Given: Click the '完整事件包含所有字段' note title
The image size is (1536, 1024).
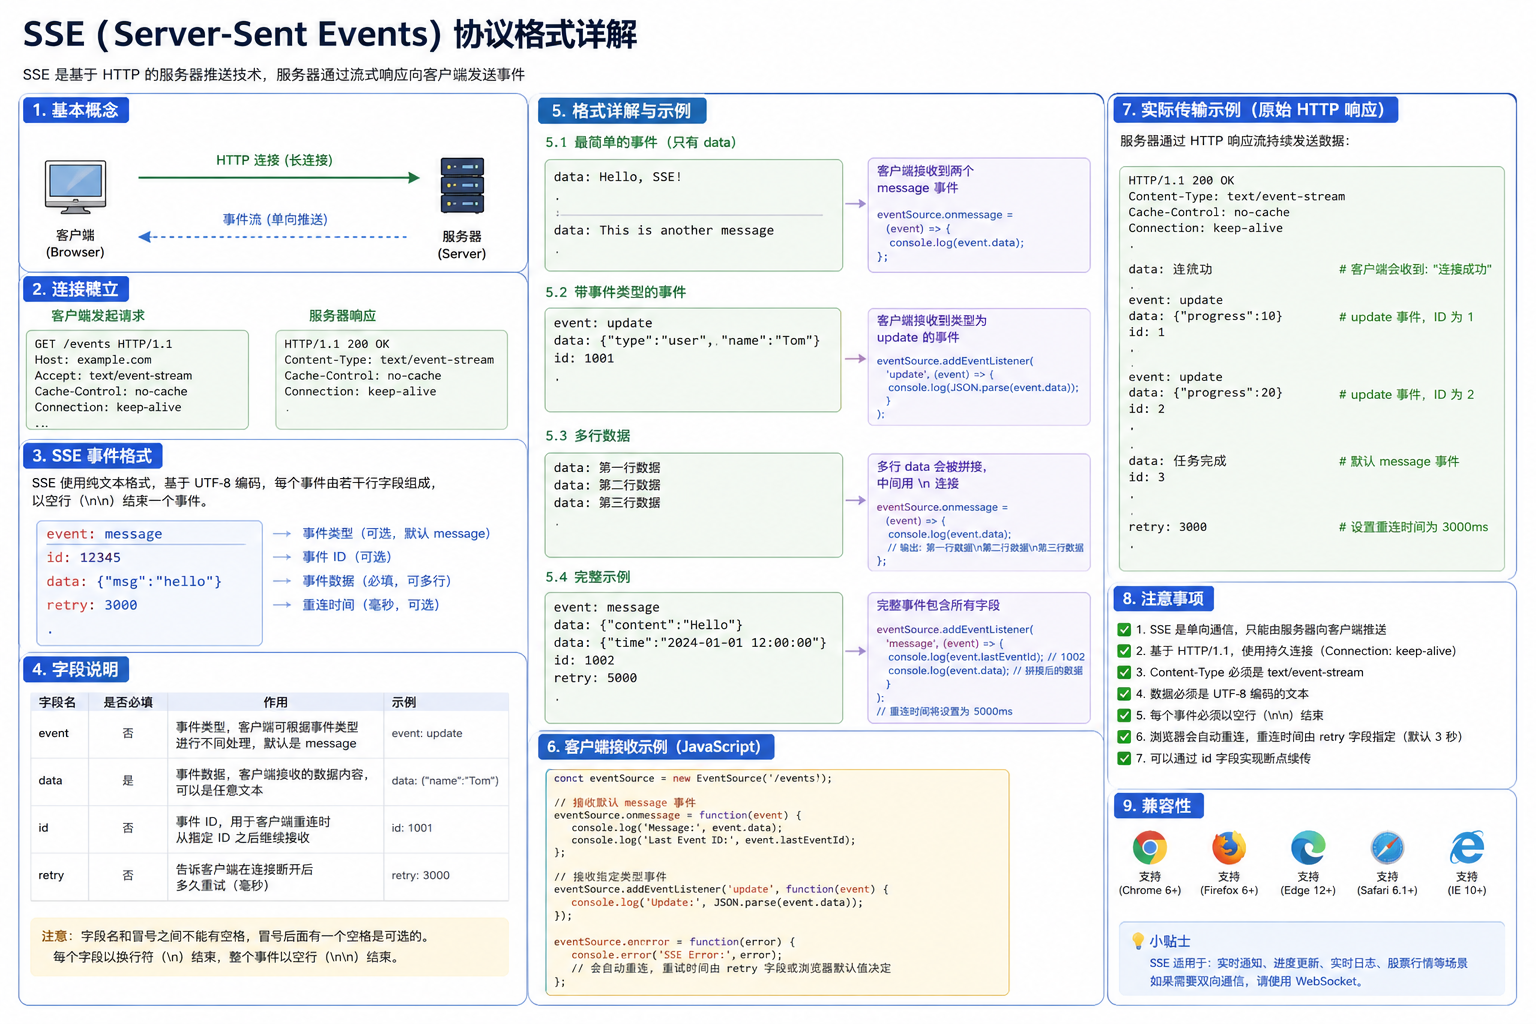Looking at the screenshot, I should [938, 606].
